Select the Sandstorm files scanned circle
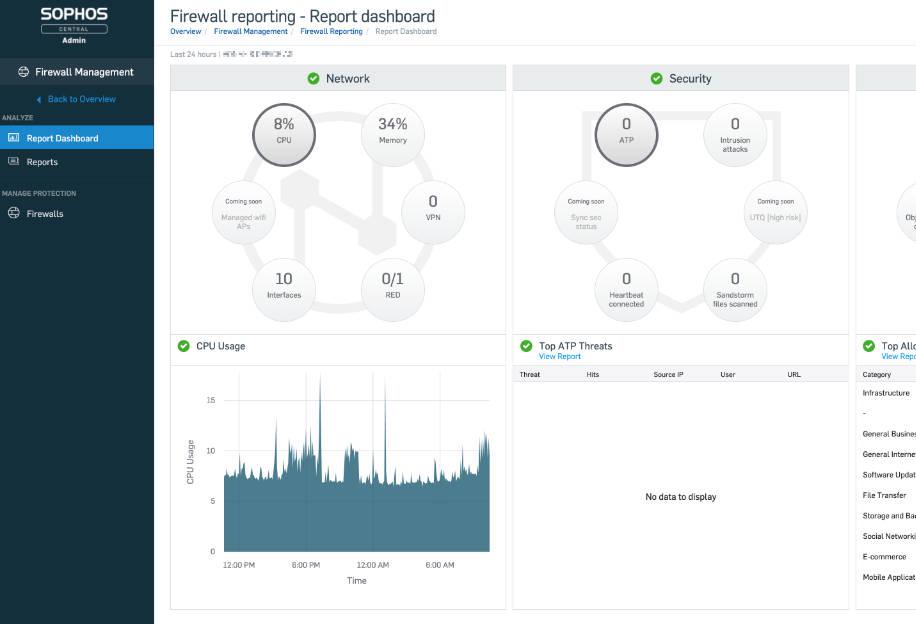This screenshot has width=916, height=624. (735, 290)
